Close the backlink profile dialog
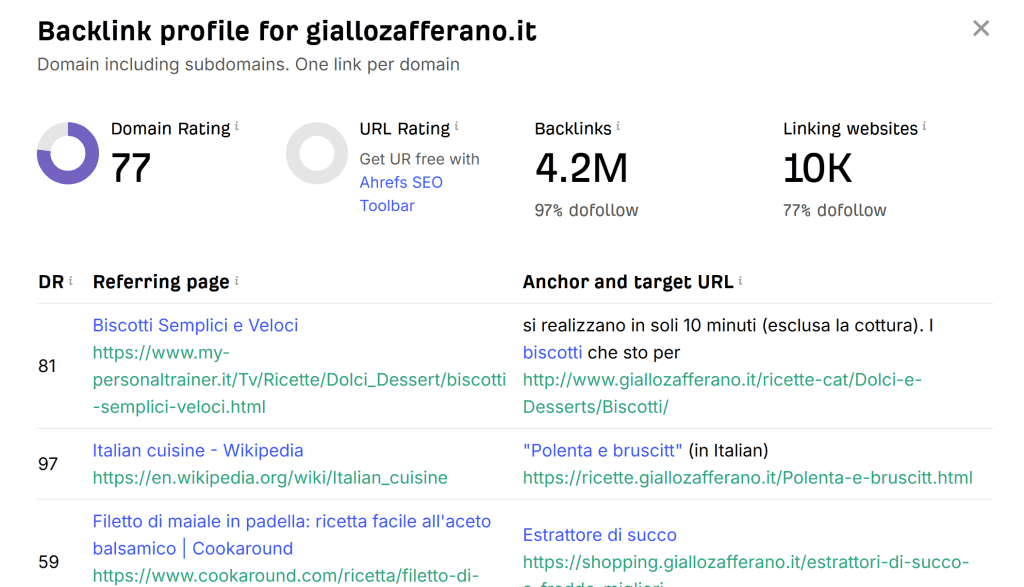This screenshot has width=1024, height=587. point(980,28)
